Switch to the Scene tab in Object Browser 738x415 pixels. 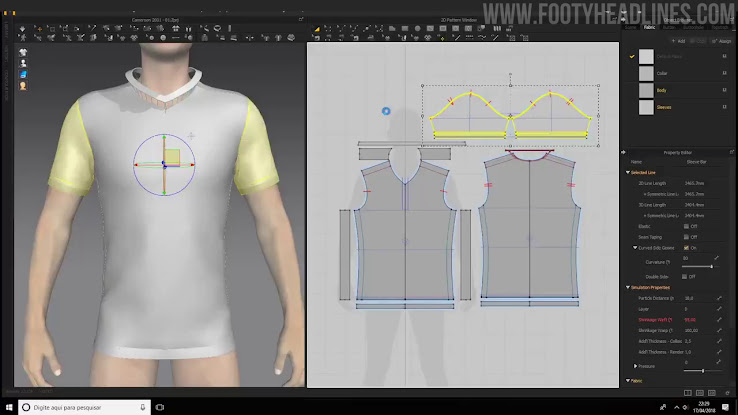[630, 28]
